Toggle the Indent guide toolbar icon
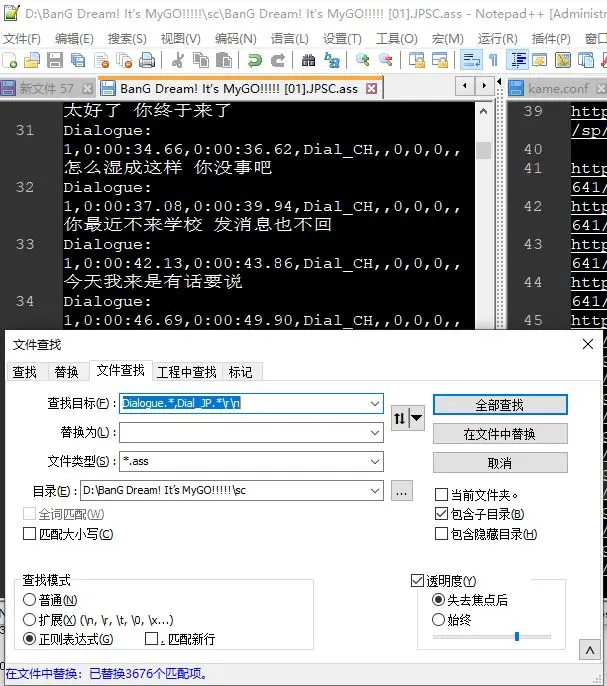This screenshot has height=686, width=607. click(x=517, y=60)
